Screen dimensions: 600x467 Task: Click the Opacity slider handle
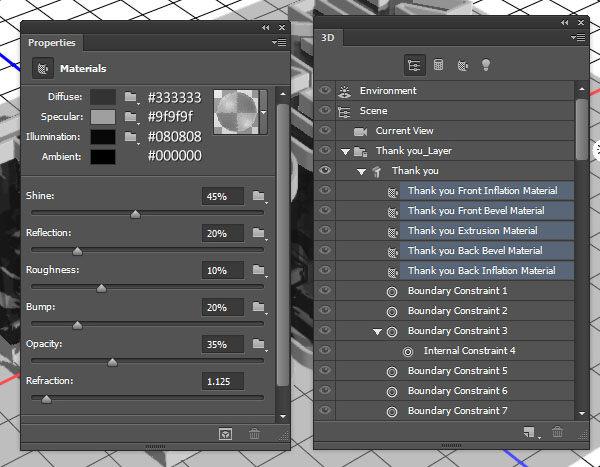(x=112, y=362)
